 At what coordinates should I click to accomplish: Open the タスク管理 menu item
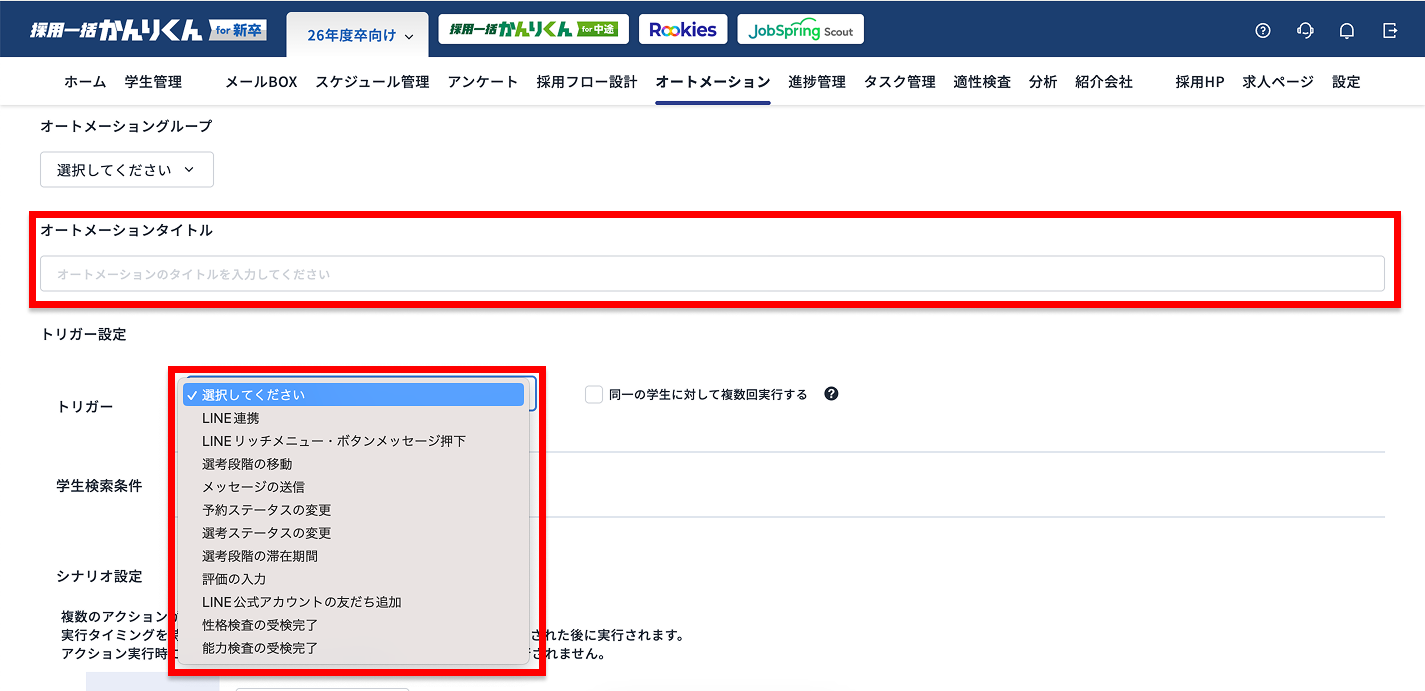(x=898, y=81)
